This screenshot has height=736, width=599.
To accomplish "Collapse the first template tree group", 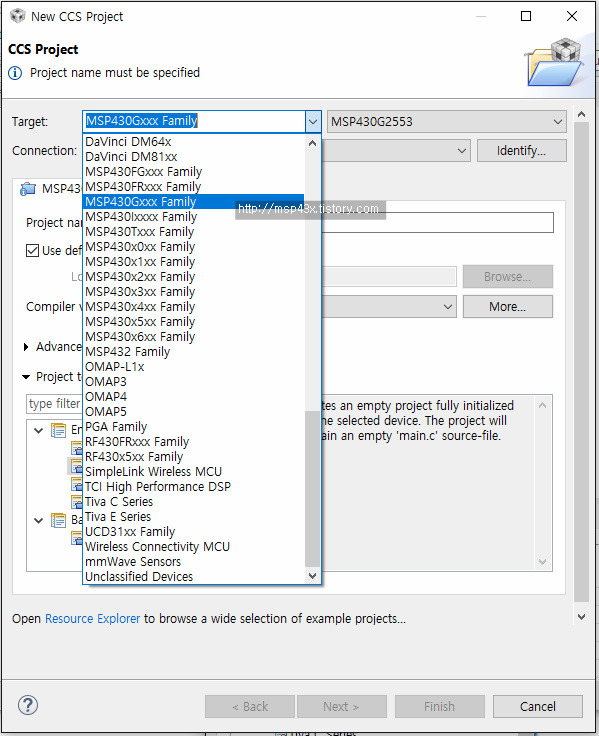I will 39,430.
